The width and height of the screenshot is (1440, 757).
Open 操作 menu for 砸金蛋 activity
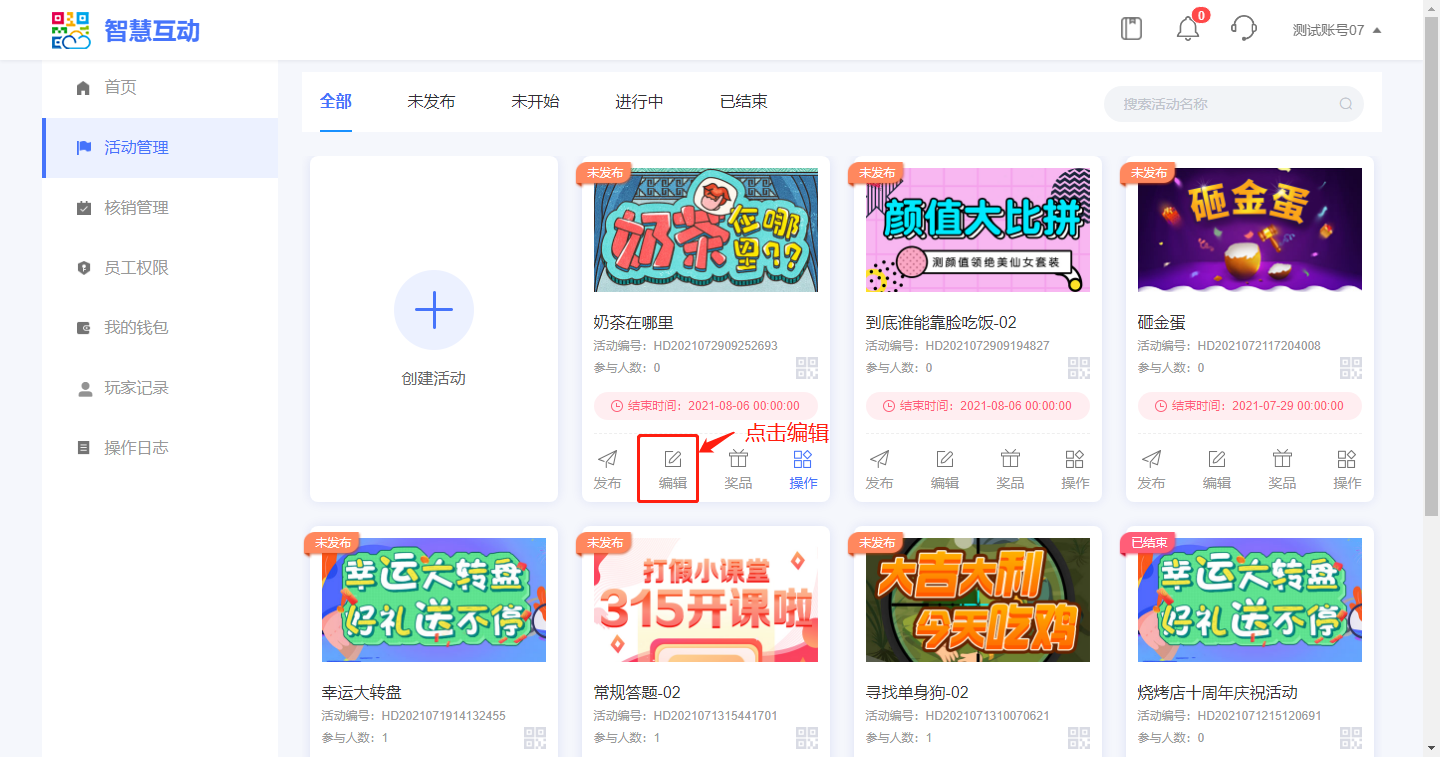(1347, 469)
